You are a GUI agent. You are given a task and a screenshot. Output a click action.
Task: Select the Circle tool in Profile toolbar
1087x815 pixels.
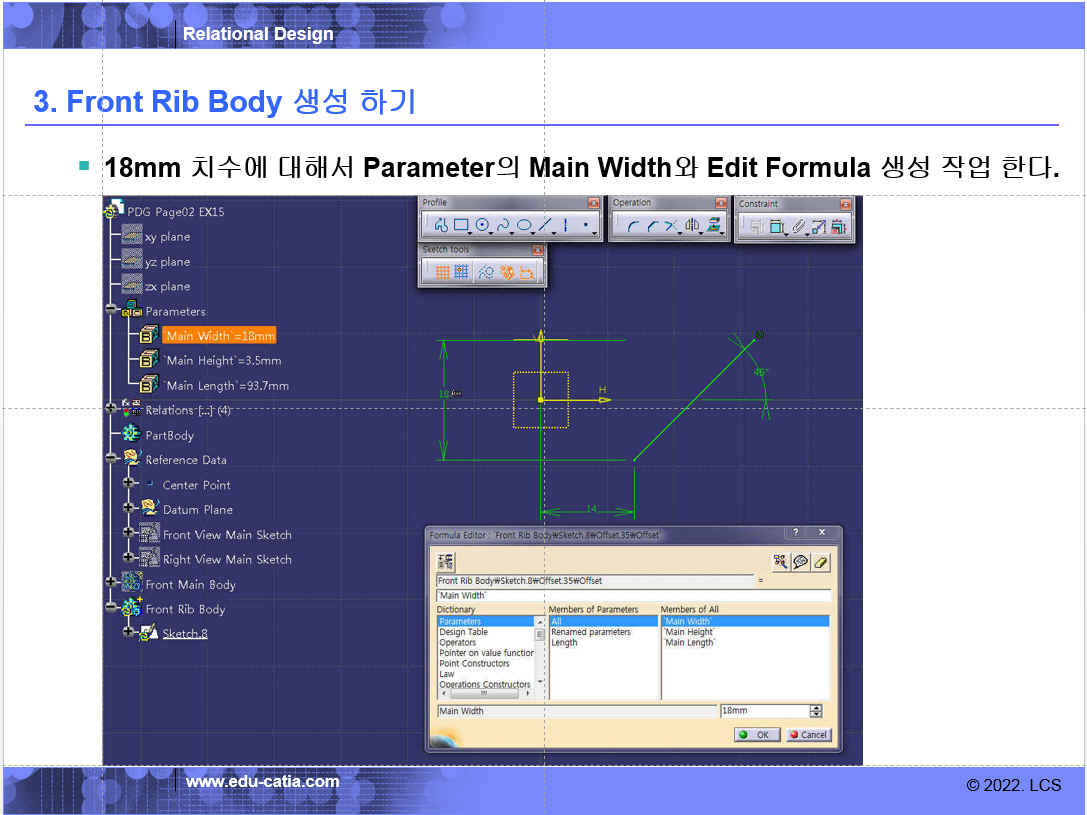pyautogui.click(x=483, y=226)
